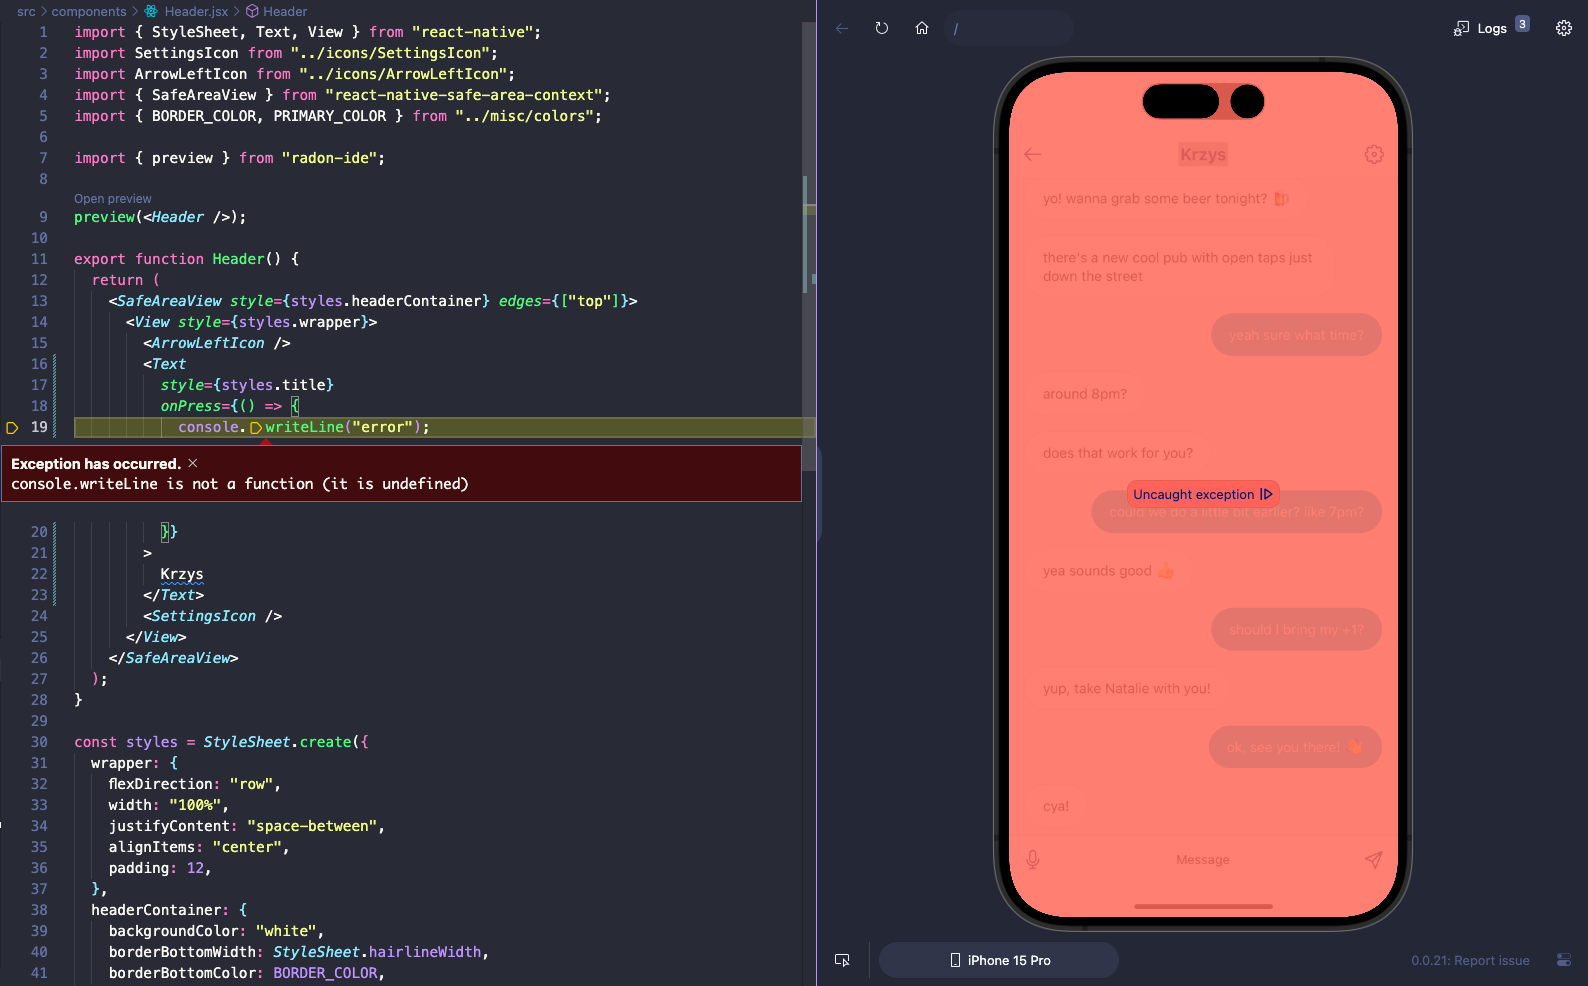This screenshot has height=986, width=1588.
Task: Dismiss the exception message box
Action: pyautogui.click(x=193, y=463)
